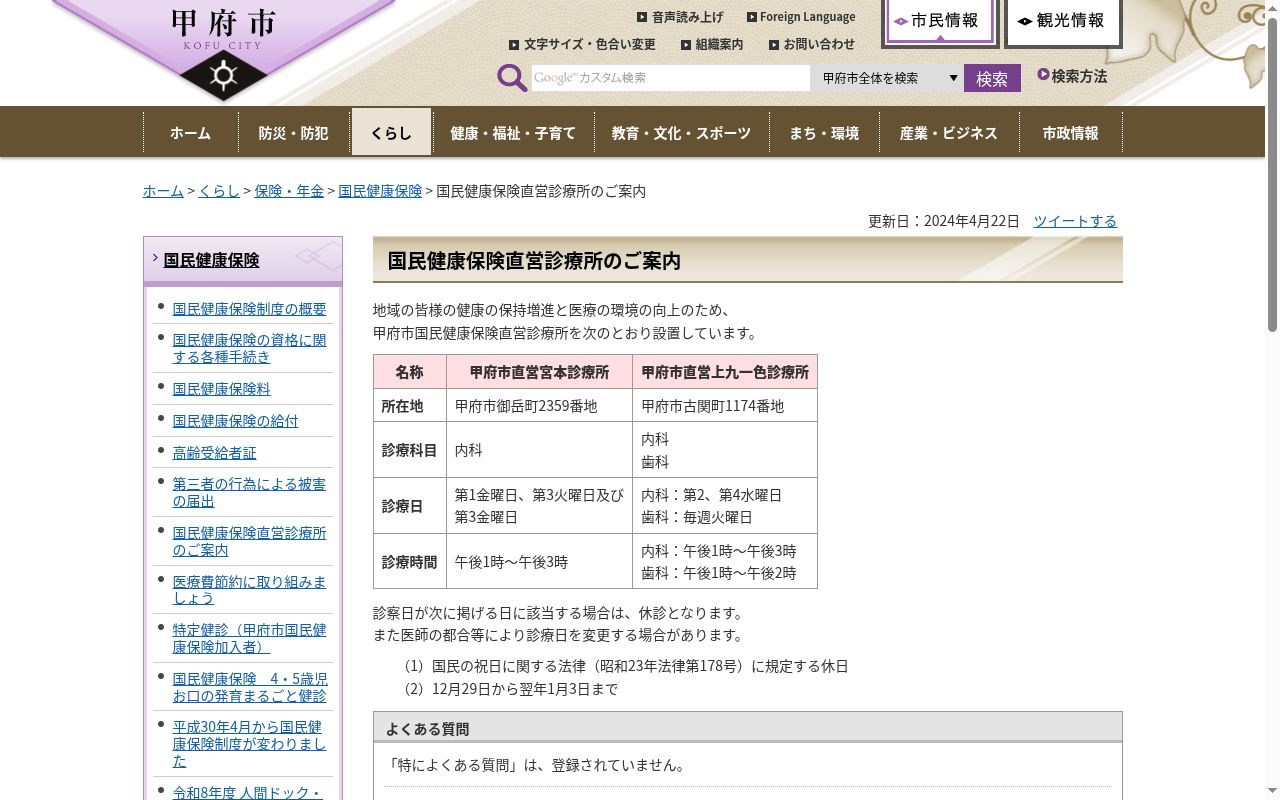
Task: Click the Kofu City logo emblem
Action: point(223,52)
